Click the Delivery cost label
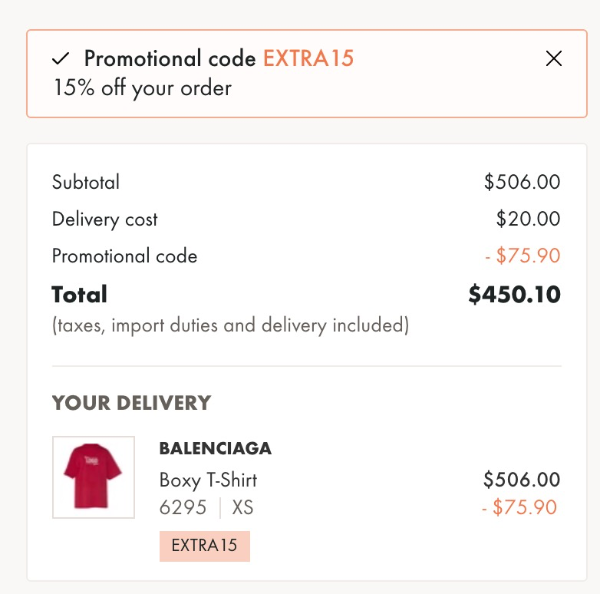The height and width of the screenshot is (594, 600). [x=105, y=220]
